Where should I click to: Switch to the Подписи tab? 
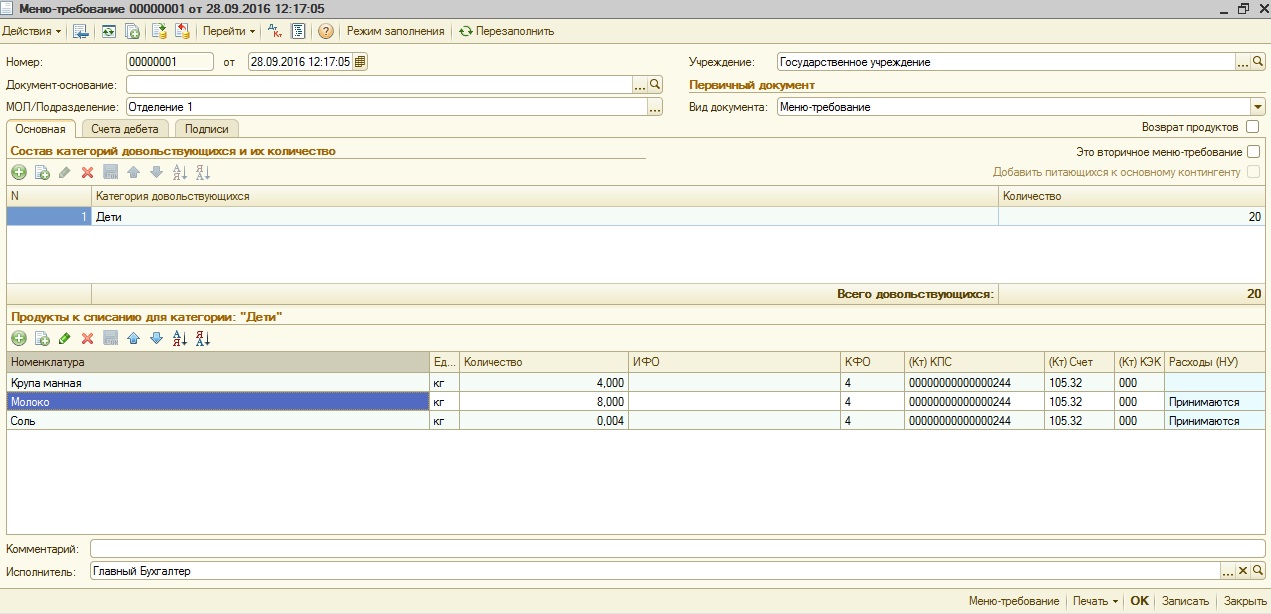[x=206, y=129]
